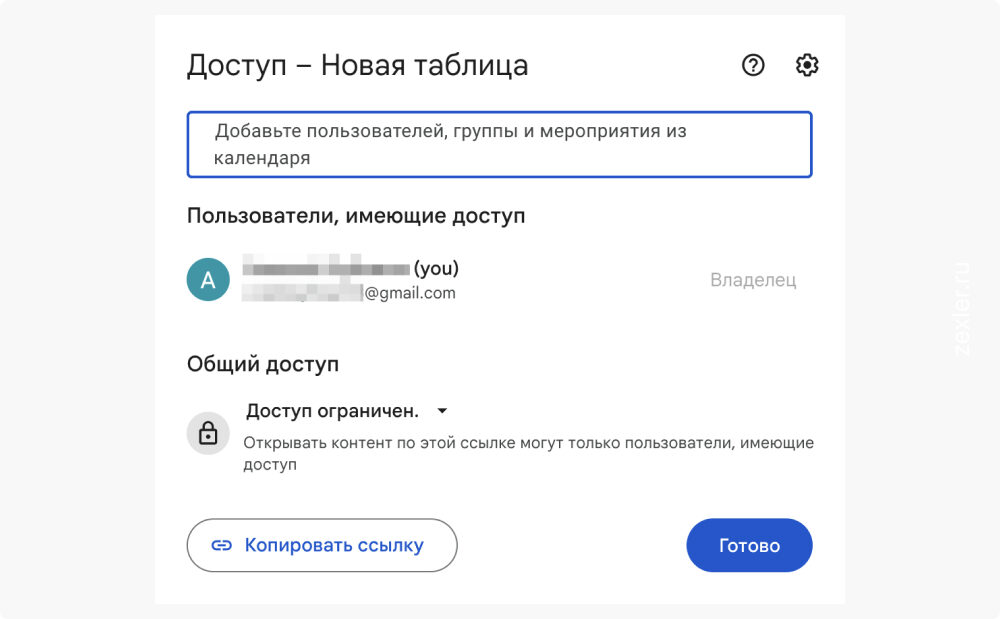Image resolution: width=1000 pixels, height=619 pixels.
Task: Focus the add users and groups field
Action: pos(499,145)
